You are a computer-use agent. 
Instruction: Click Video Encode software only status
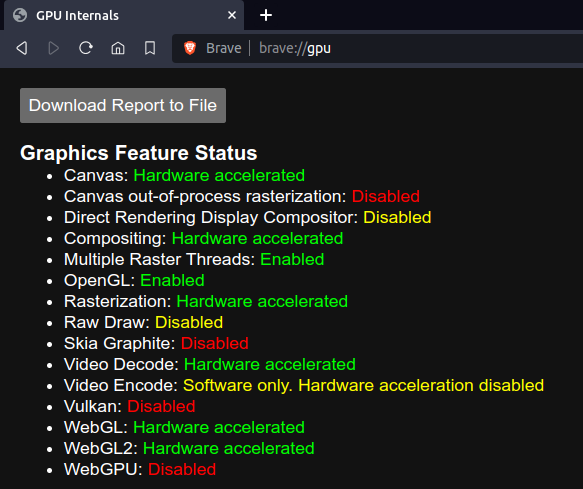point(363,386)
